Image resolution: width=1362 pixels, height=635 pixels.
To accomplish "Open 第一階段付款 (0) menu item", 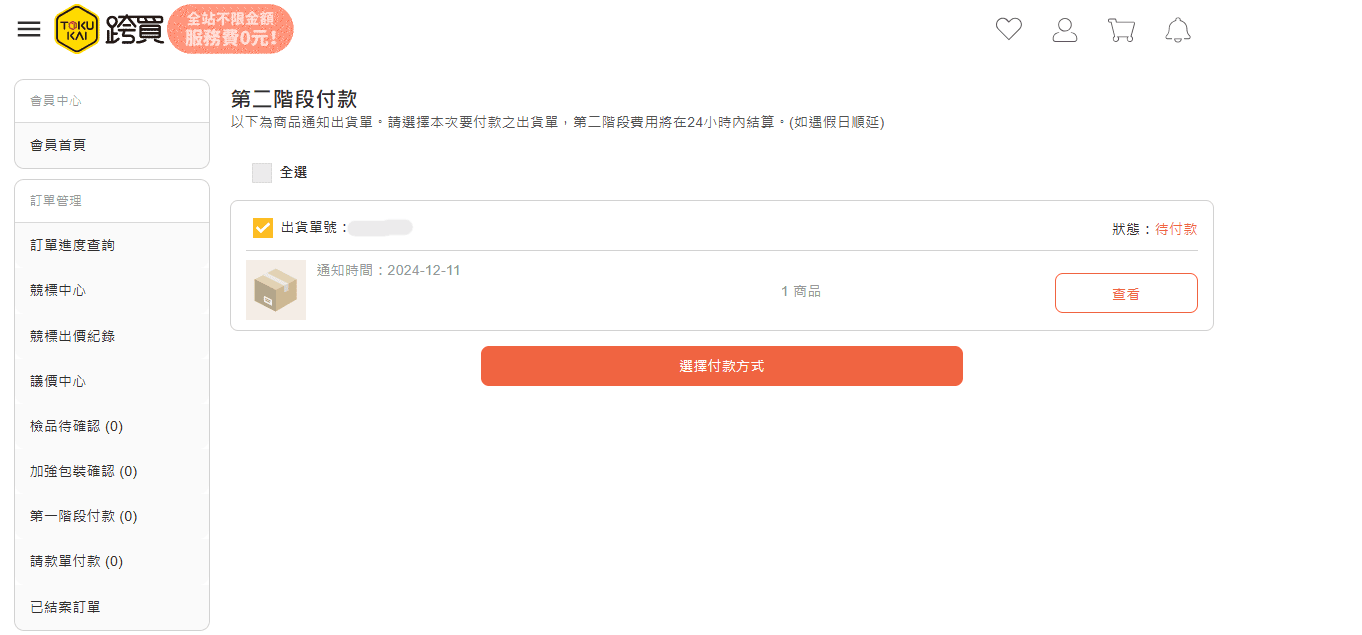I will point(112,516).
